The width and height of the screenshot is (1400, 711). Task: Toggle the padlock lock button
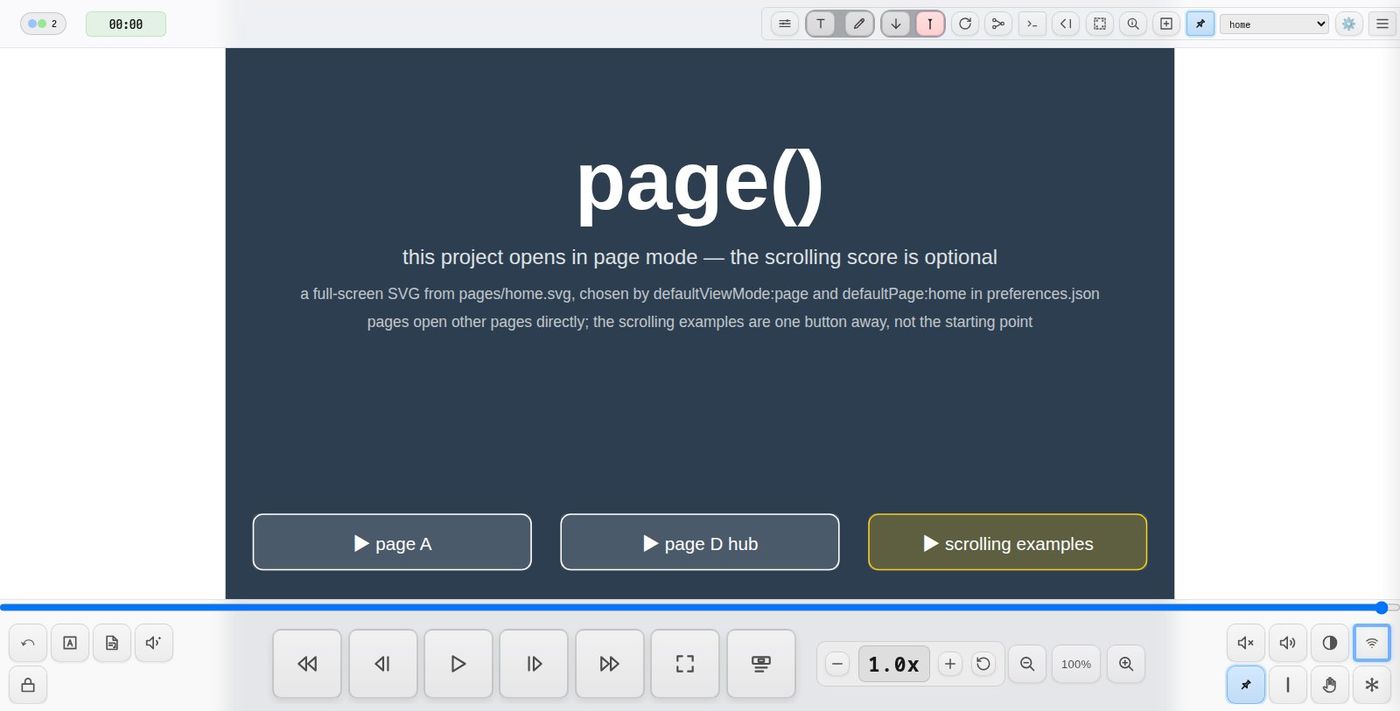click(28, 685)
